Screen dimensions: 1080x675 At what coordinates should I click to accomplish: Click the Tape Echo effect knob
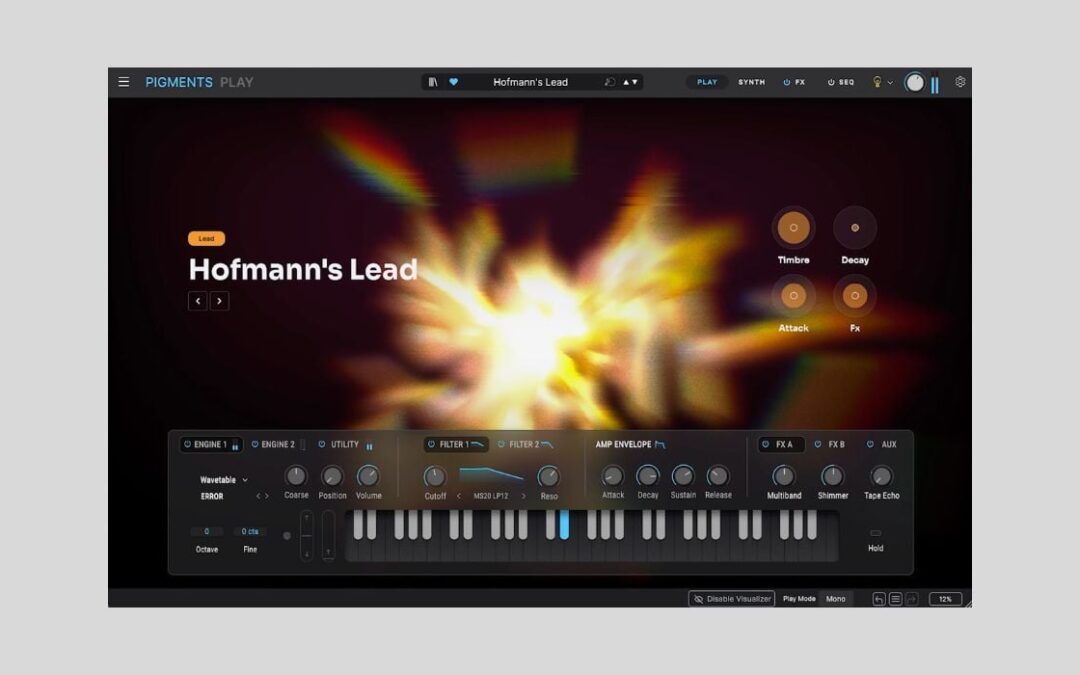(882, 476)
